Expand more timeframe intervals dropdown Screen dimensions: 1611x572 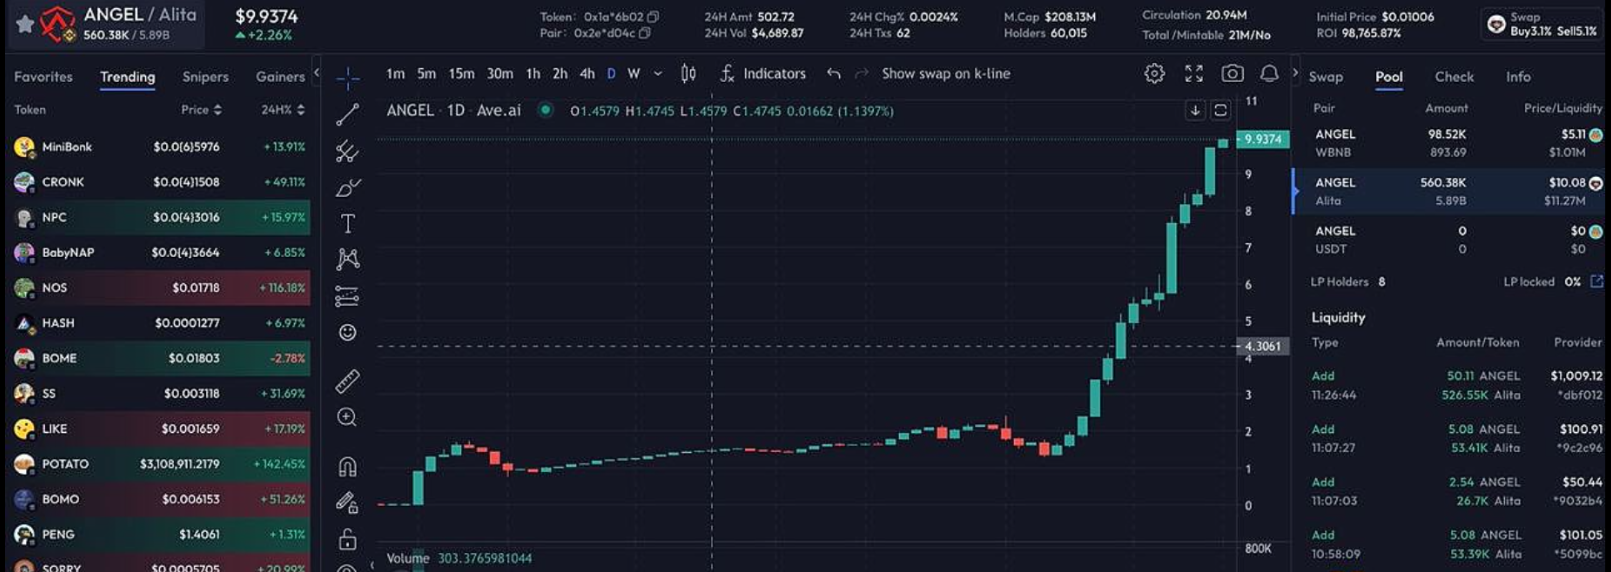coord(657,74)
